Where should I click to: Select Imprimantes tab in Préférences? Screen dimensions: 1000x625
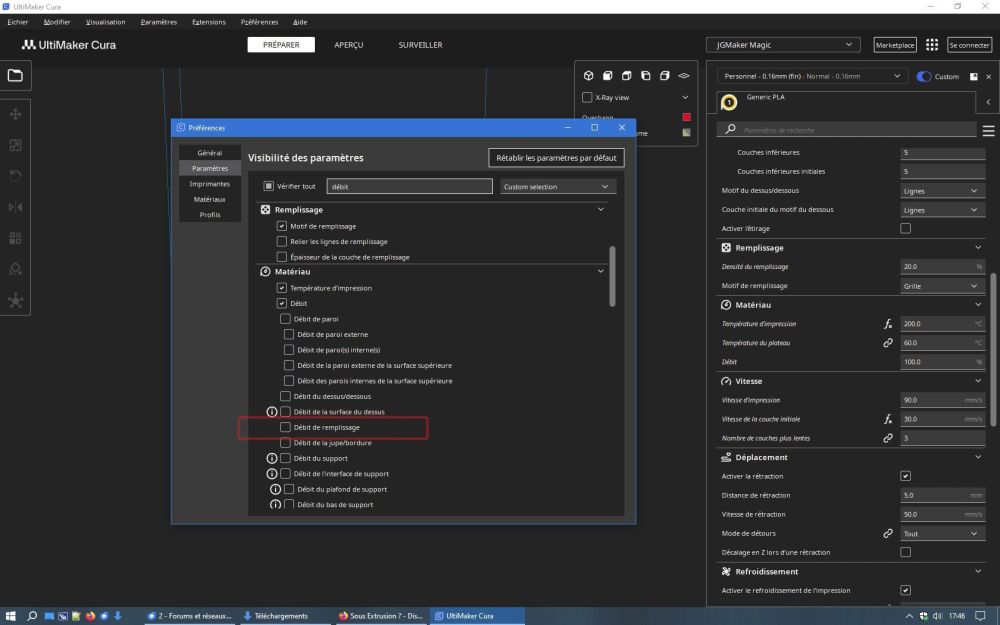point(210,184)
